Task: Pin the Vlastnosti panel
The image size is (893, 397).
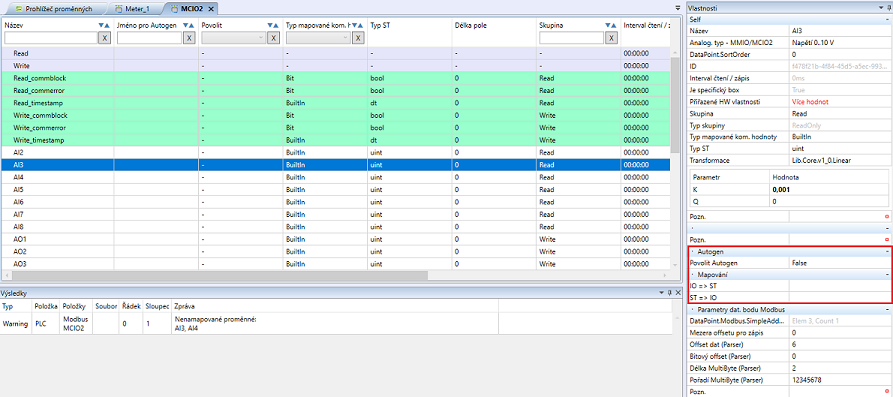Action: tap(888, 8)
